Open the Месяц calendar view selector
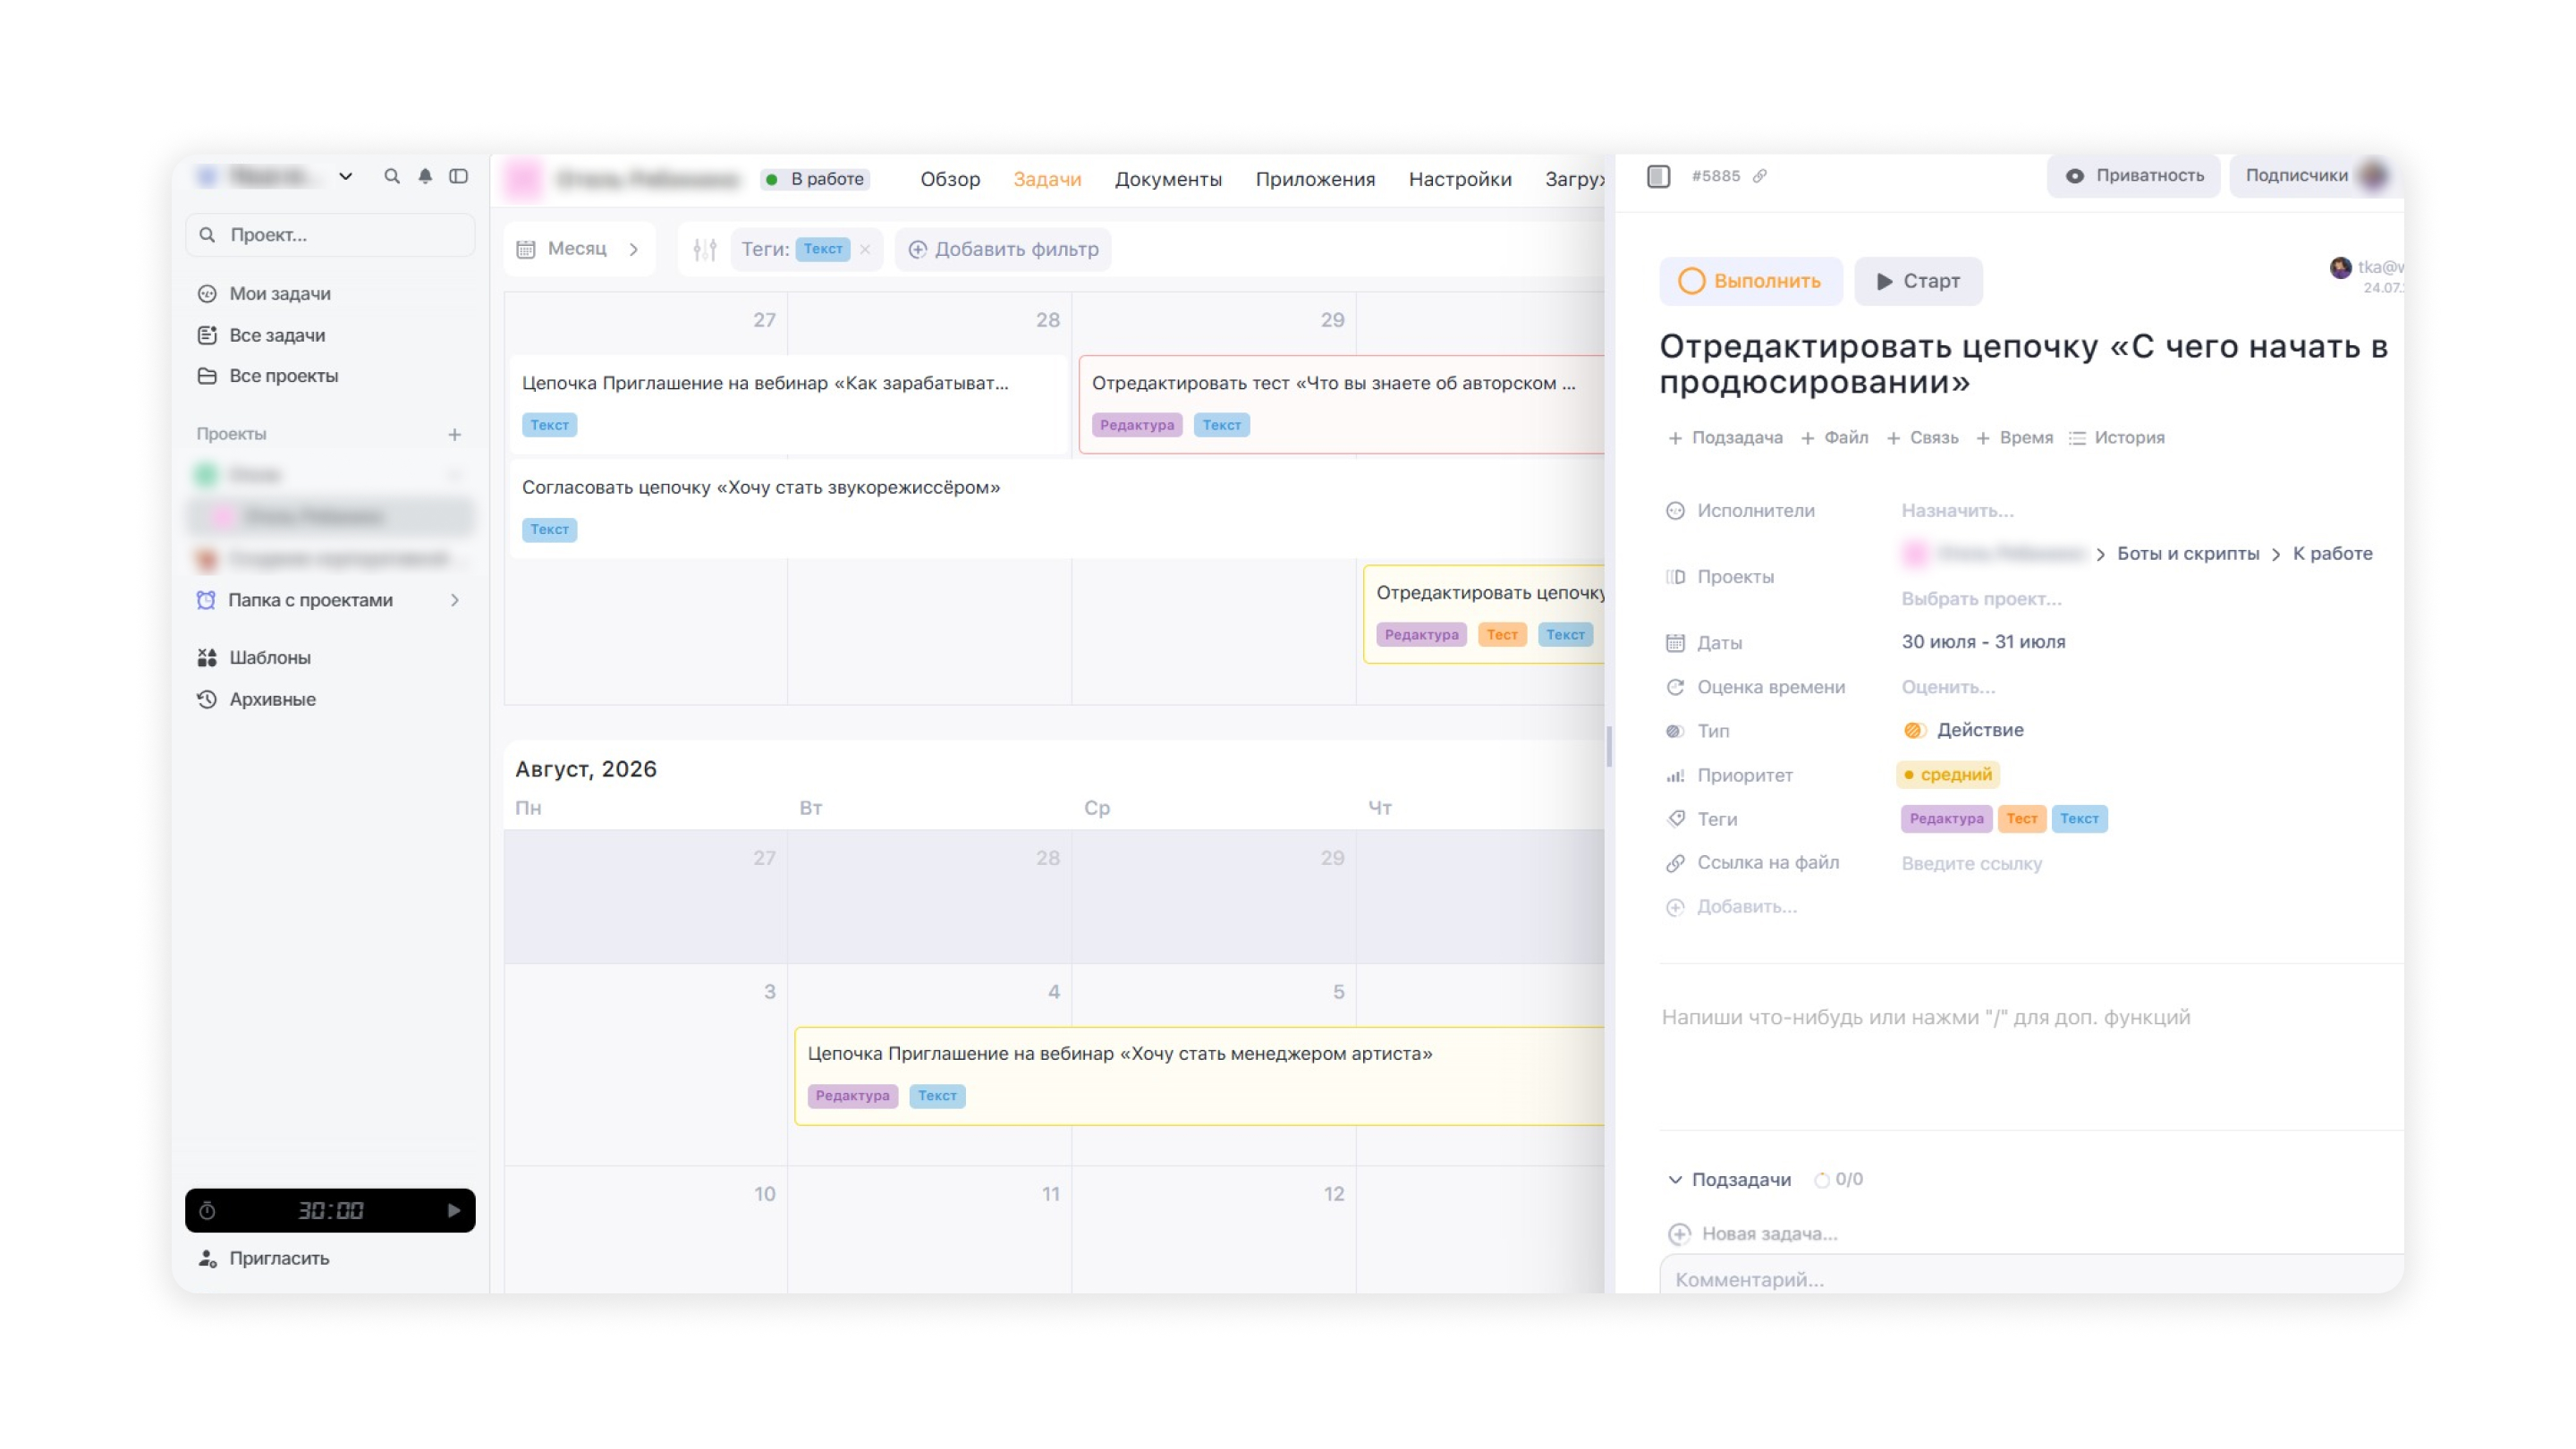This screenshot has height=1449, width=2576. 578,249
